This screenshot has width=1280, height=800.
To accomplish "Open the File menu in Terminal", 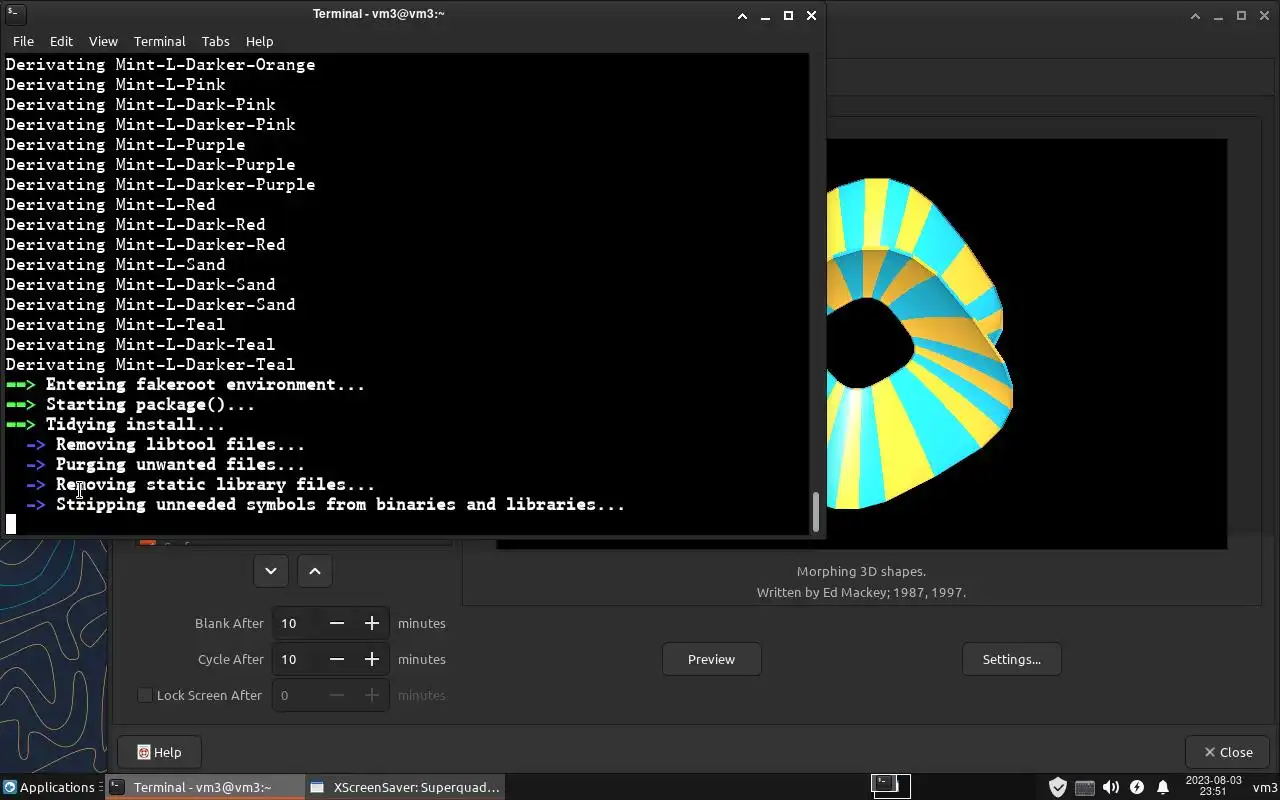I will click(x=23, y=41).
